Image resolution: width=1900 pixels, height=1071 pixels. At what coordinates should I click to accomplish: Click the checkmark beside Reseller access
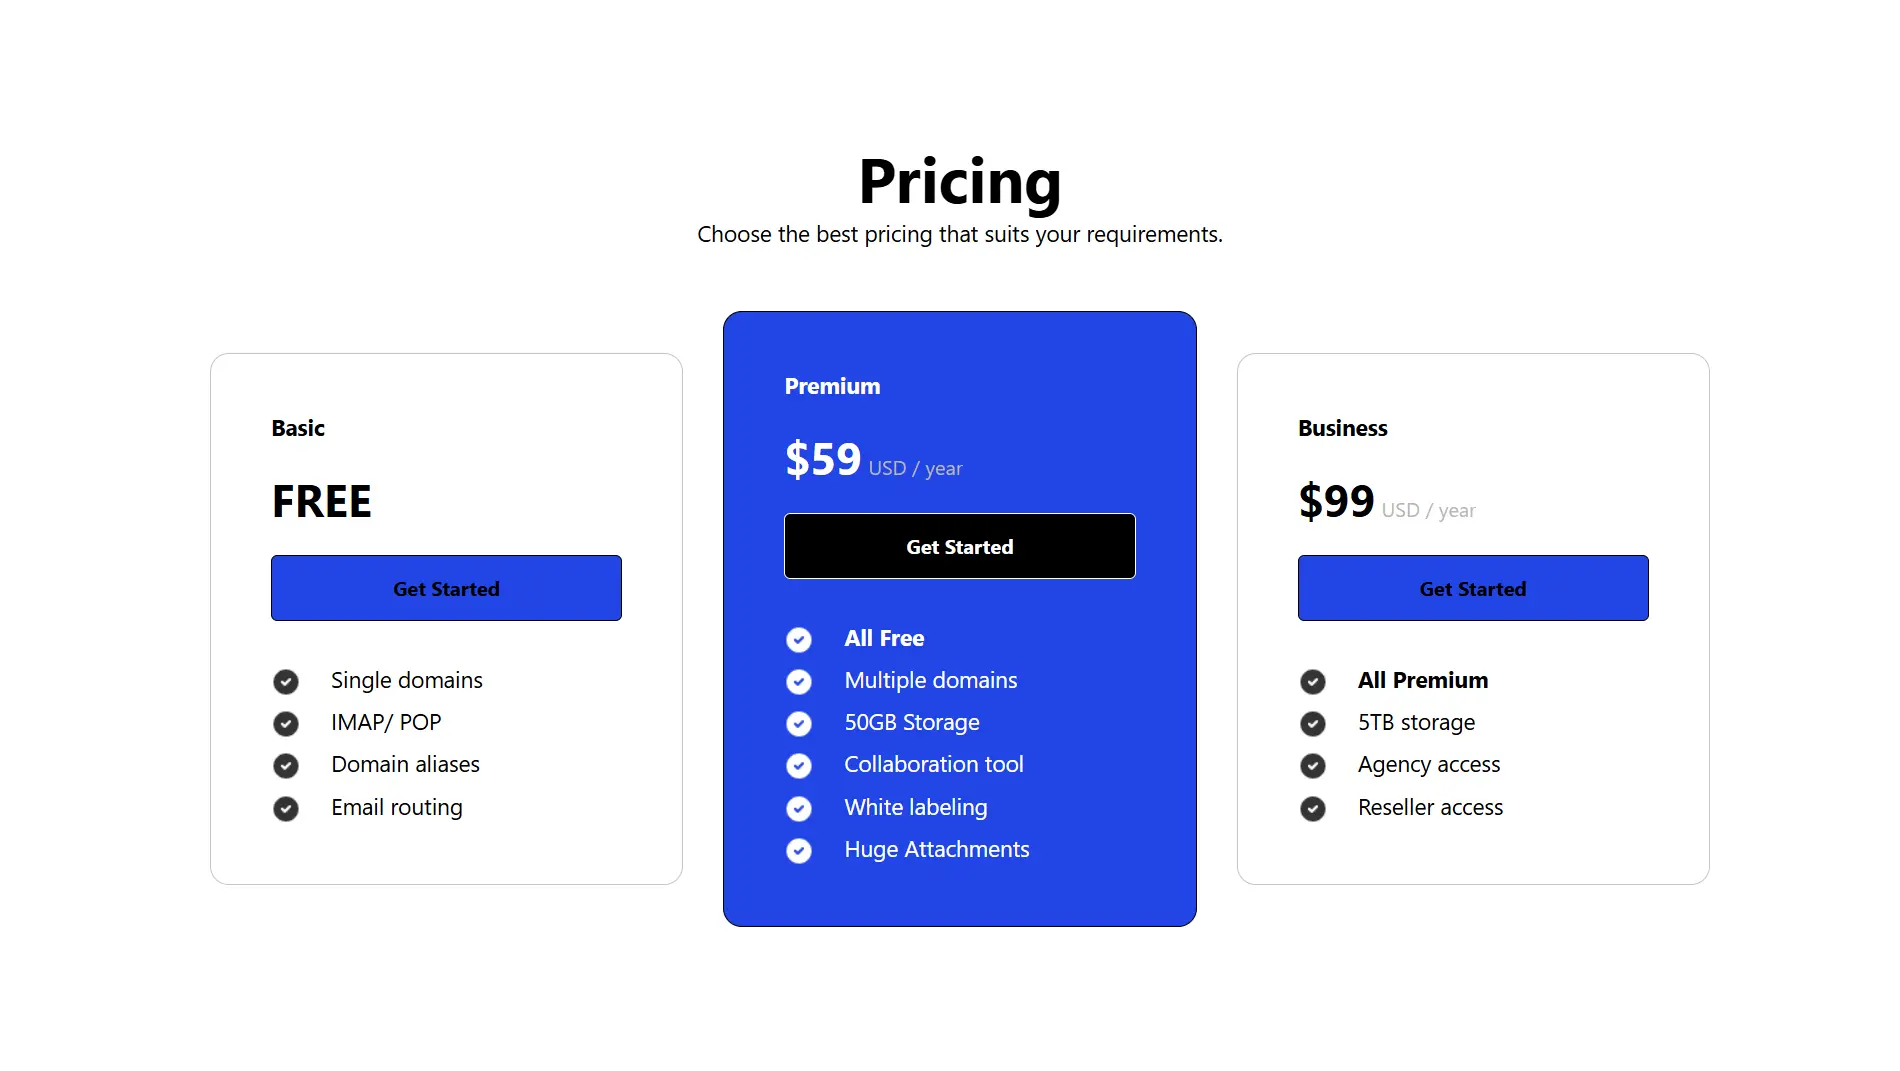1312,808
